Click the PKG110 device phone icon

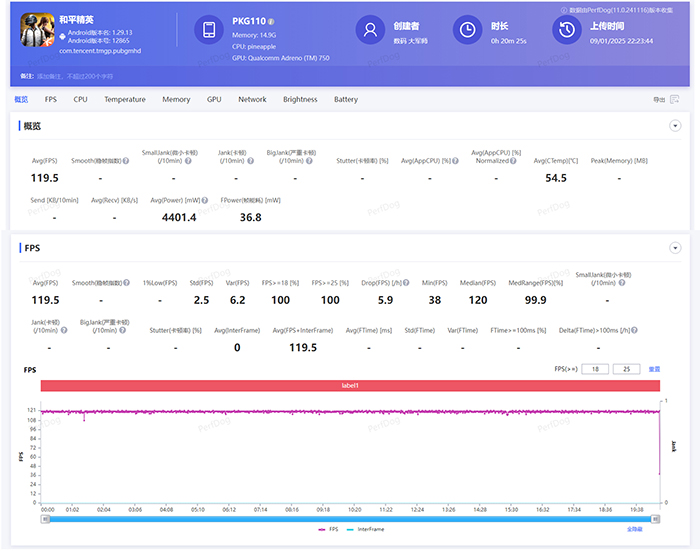pyautogui.click(x=208, y=31)
